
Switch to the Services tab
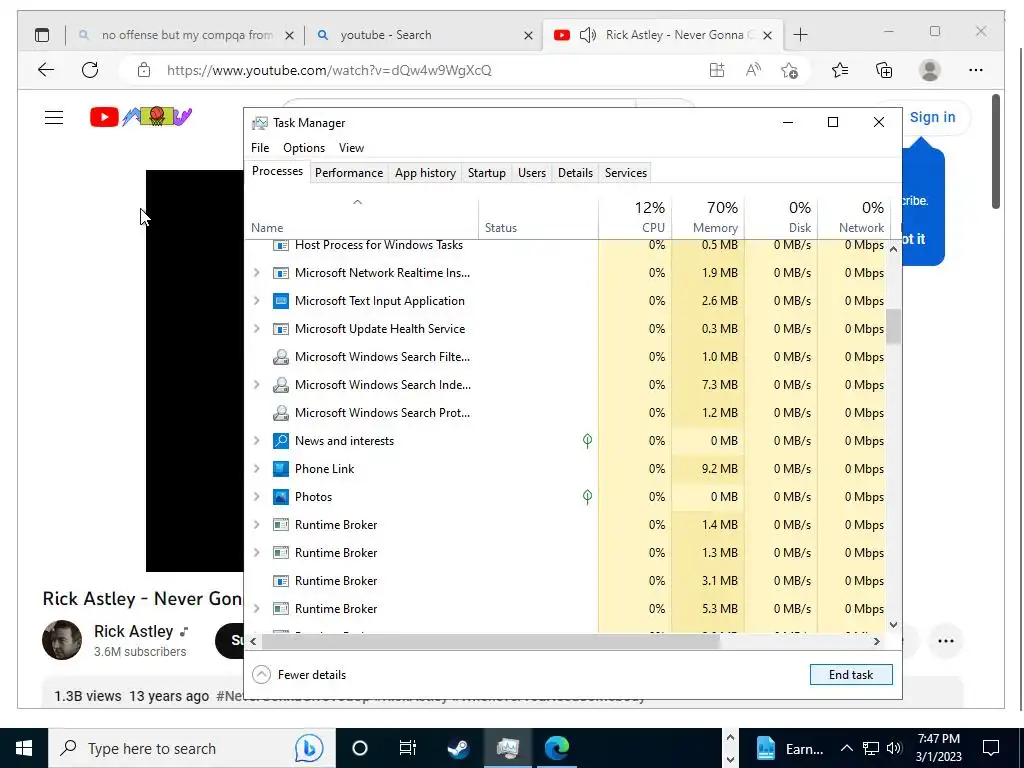point(626,172)
